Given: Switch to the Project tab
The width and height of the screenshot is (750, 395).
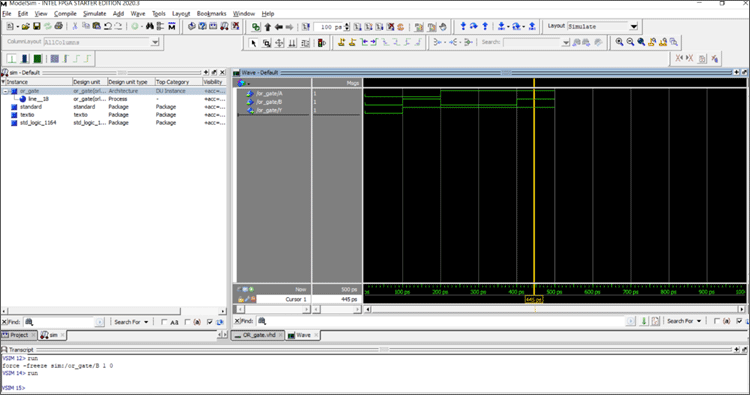Looking at the screenshot, I should pyautogui.click(x=18, y=335).
